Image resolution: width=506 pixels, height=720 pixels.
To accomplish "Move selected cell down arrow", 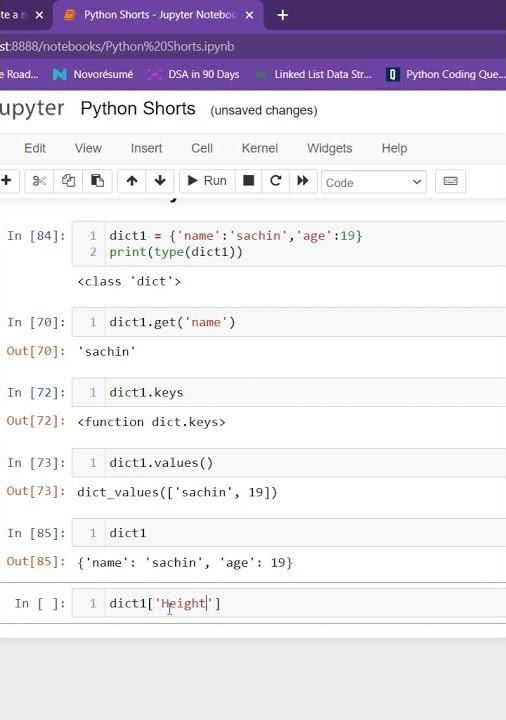I will coord(160,181).
